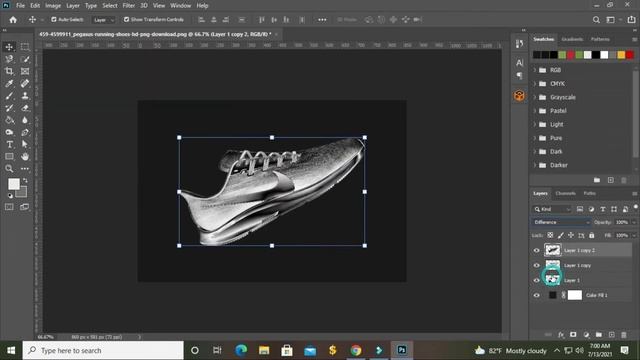This screenshot has width=640, height=360.
Task: Hide the Layer 1 copy layer
Action: click(x=536, y=266)
